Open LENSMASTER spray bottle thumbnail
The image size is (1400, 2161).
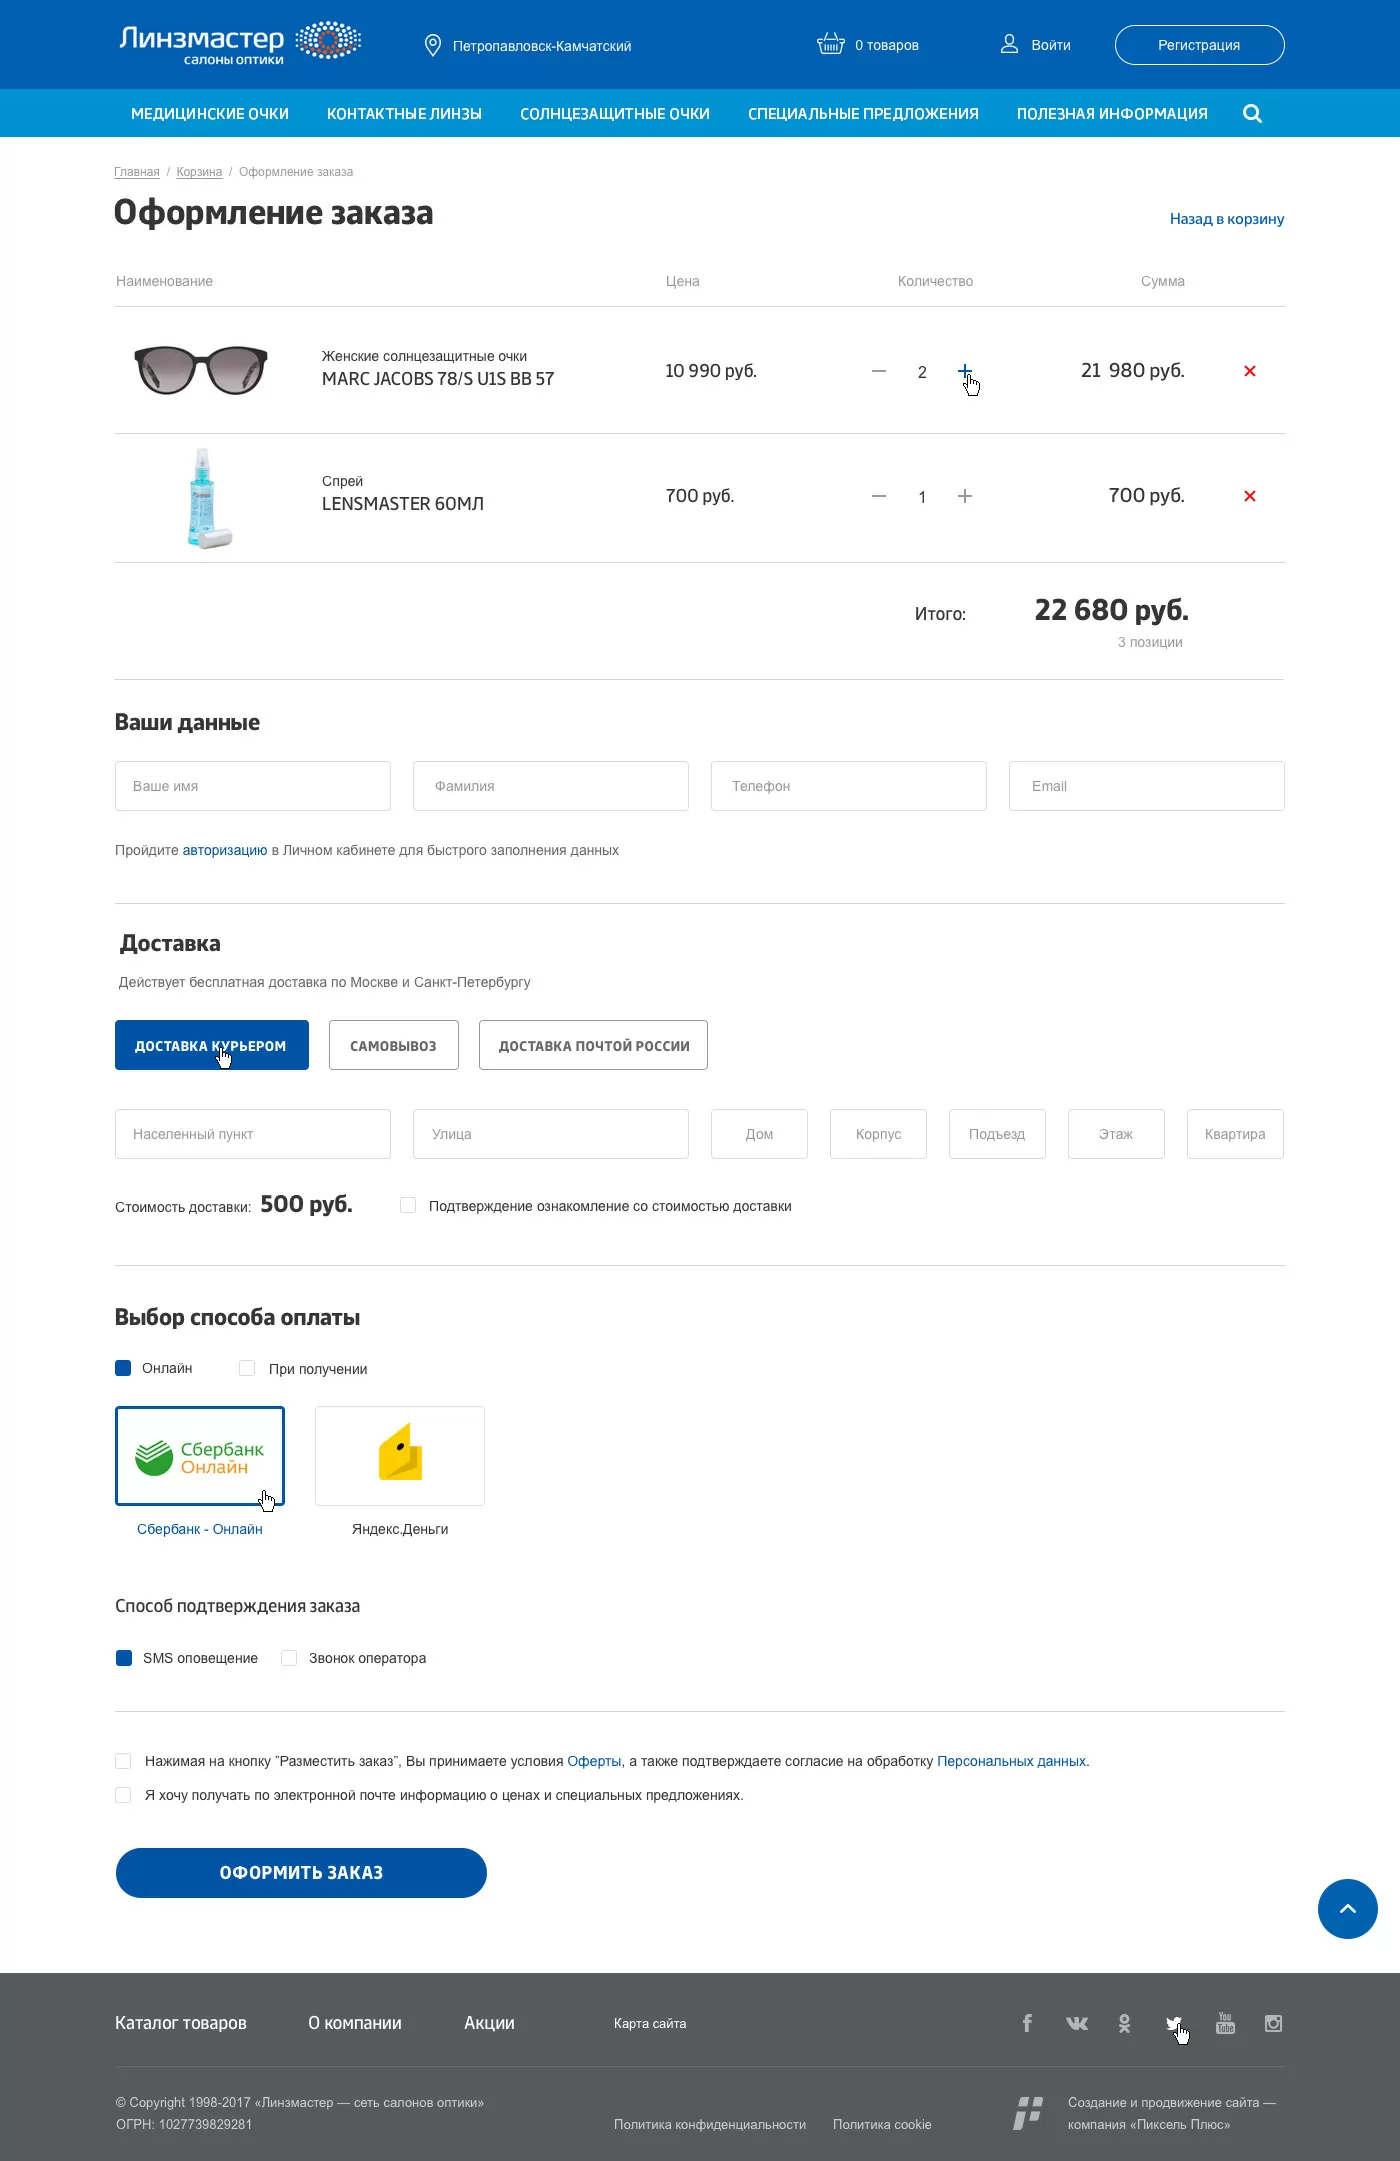point(209,498)
